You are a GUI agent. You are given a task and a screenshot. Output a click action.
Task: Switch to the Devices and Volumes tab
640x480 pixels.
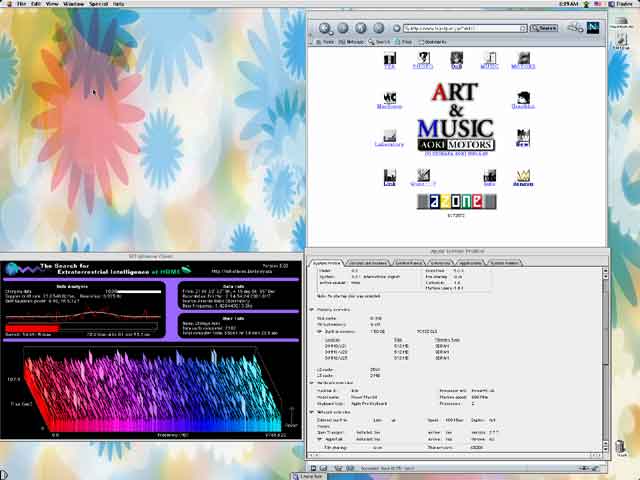pos(368,263)
